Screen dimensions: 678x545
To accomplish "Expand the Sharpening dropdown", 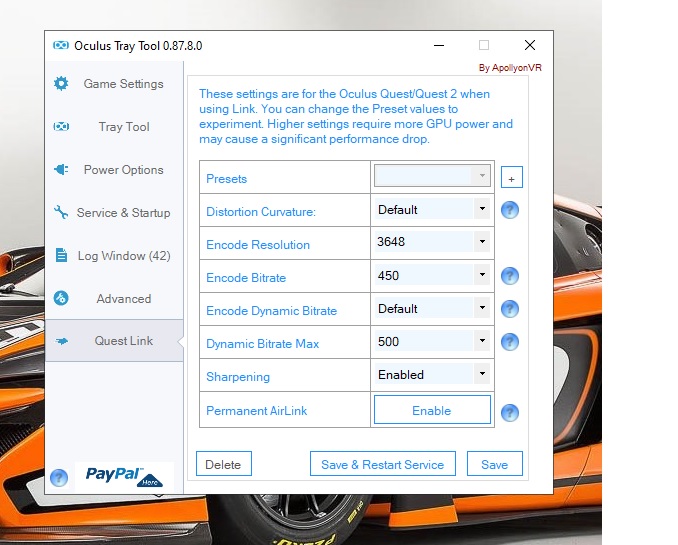I will click(x=482, y=374).
